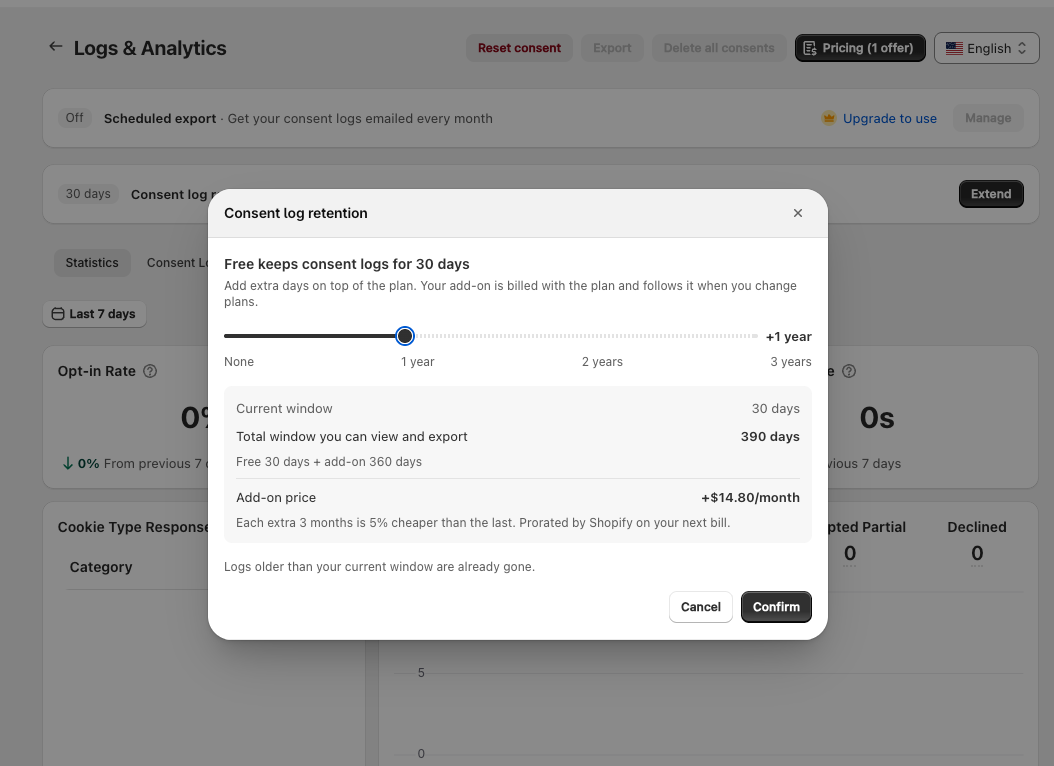Click the 390 days total window value
This screenshot has width=1054, height=766.
coord(770,436)
